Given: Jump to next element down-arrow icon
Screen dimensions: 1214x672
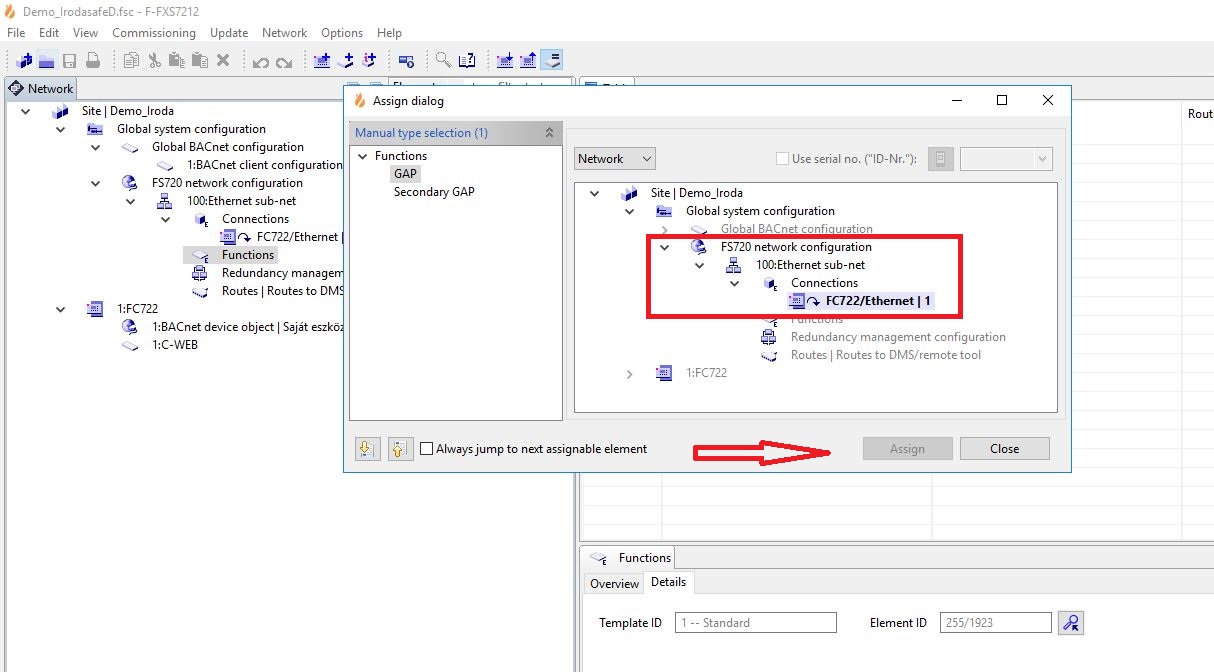Looking at the screenshot, I should tap(367, 449).
